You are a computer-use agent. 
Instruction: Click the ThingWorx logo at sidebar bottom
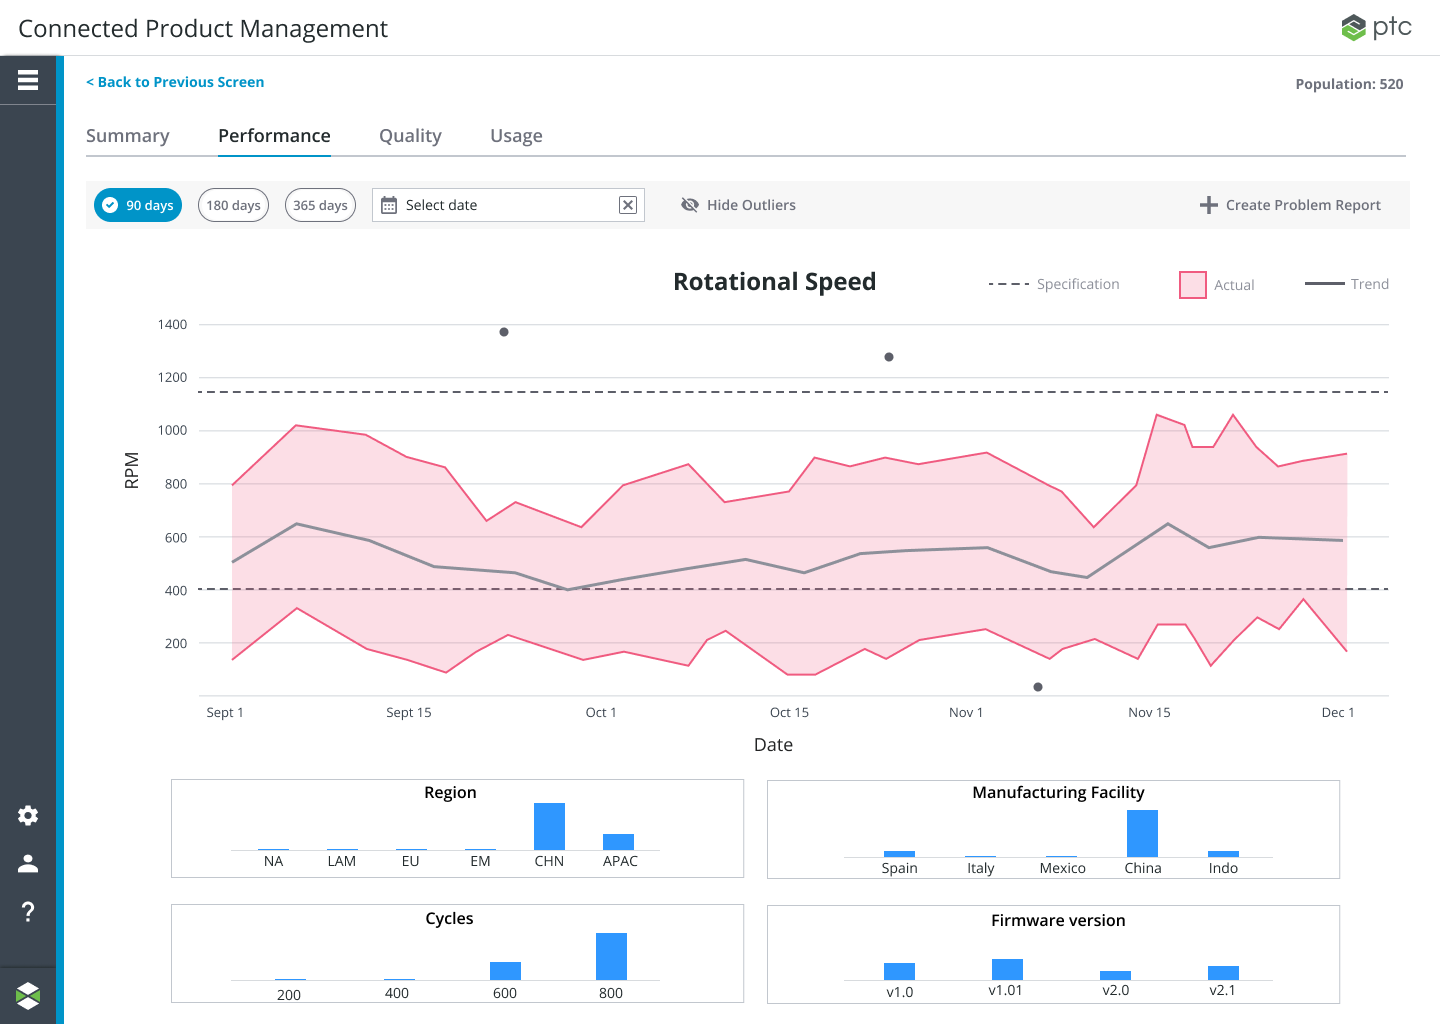28,995
